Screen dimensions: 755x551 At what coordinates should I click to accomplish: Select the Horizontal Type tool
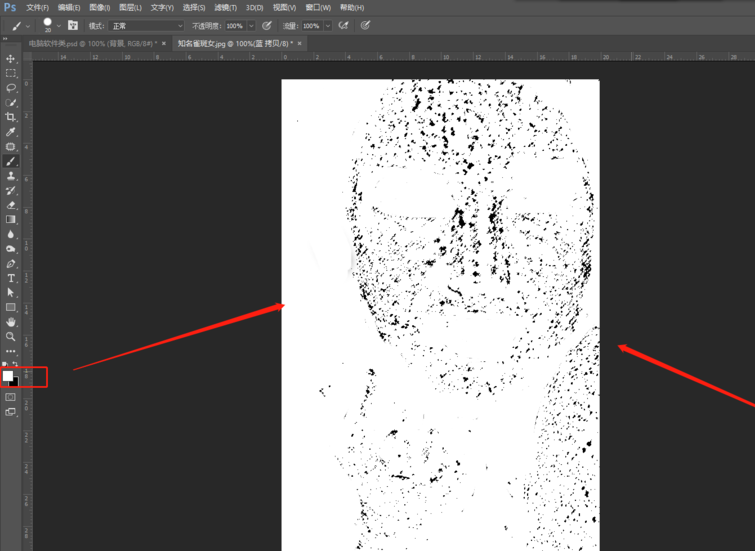click(11, 278)
